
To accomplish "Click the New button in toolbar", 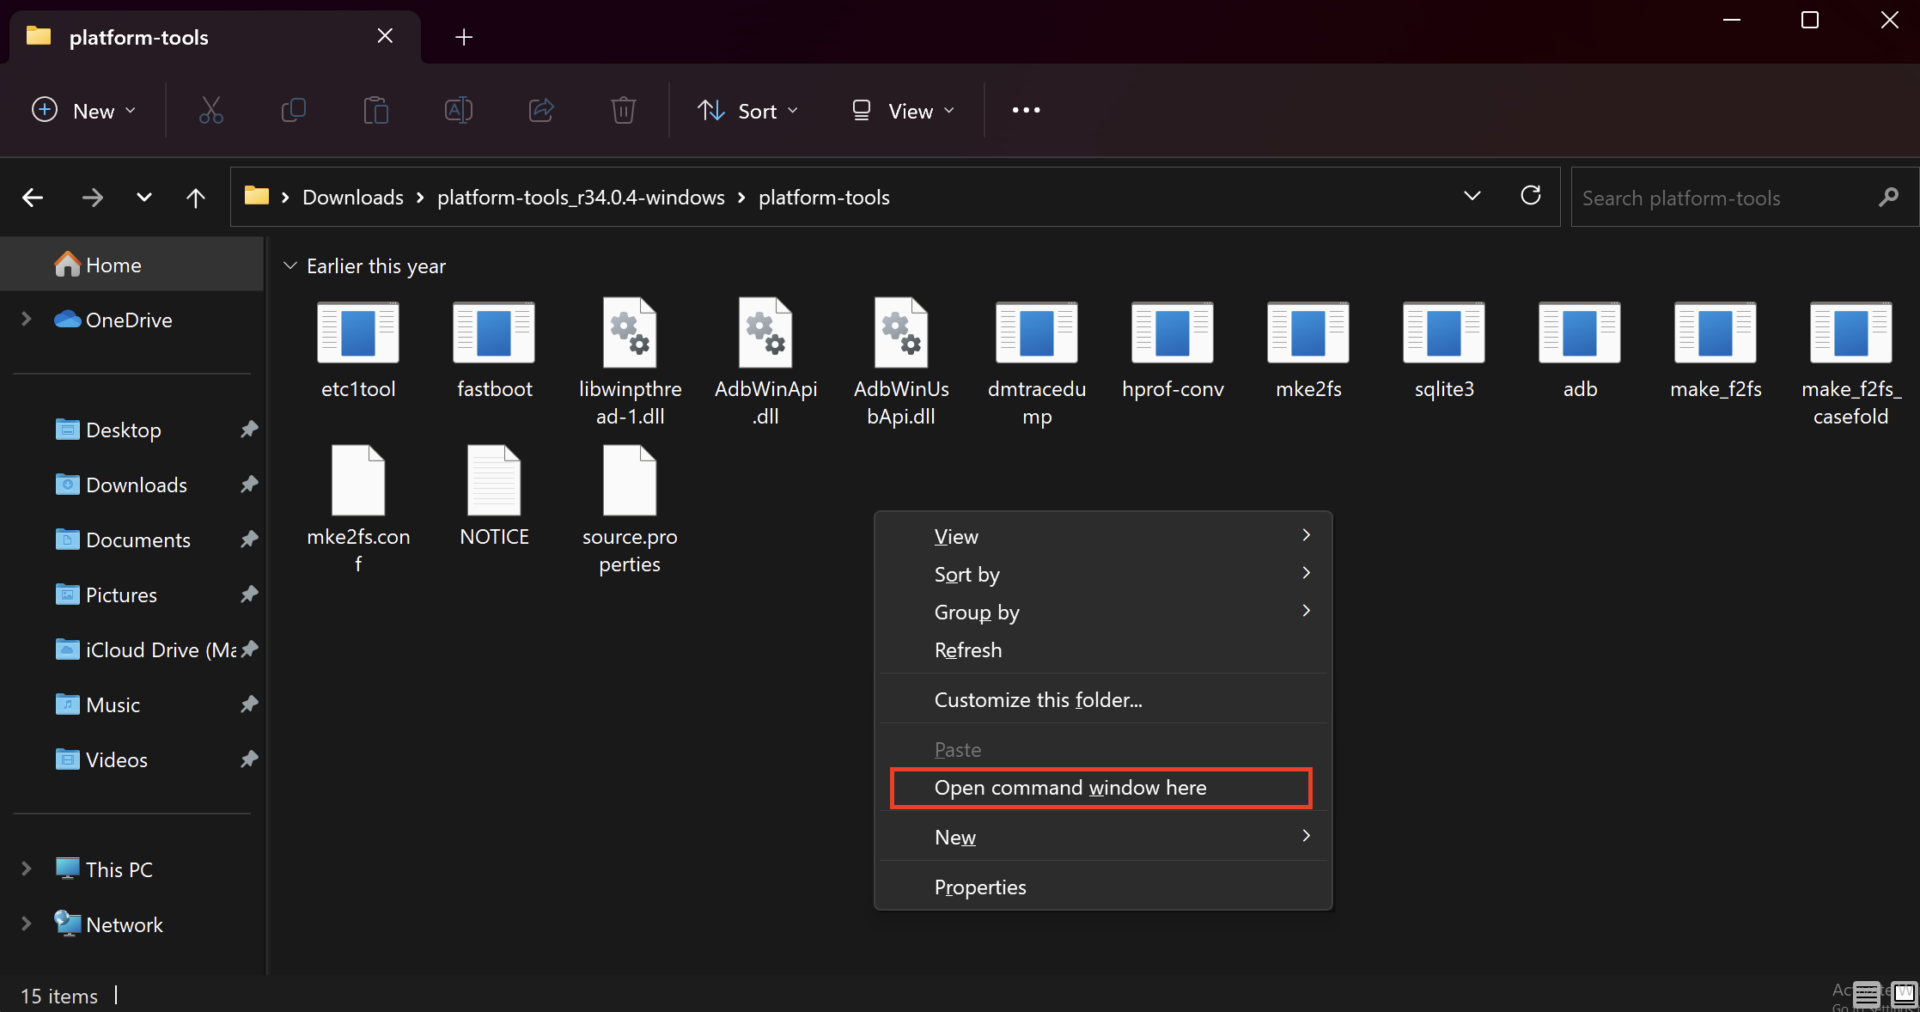I will coord(84,111).
